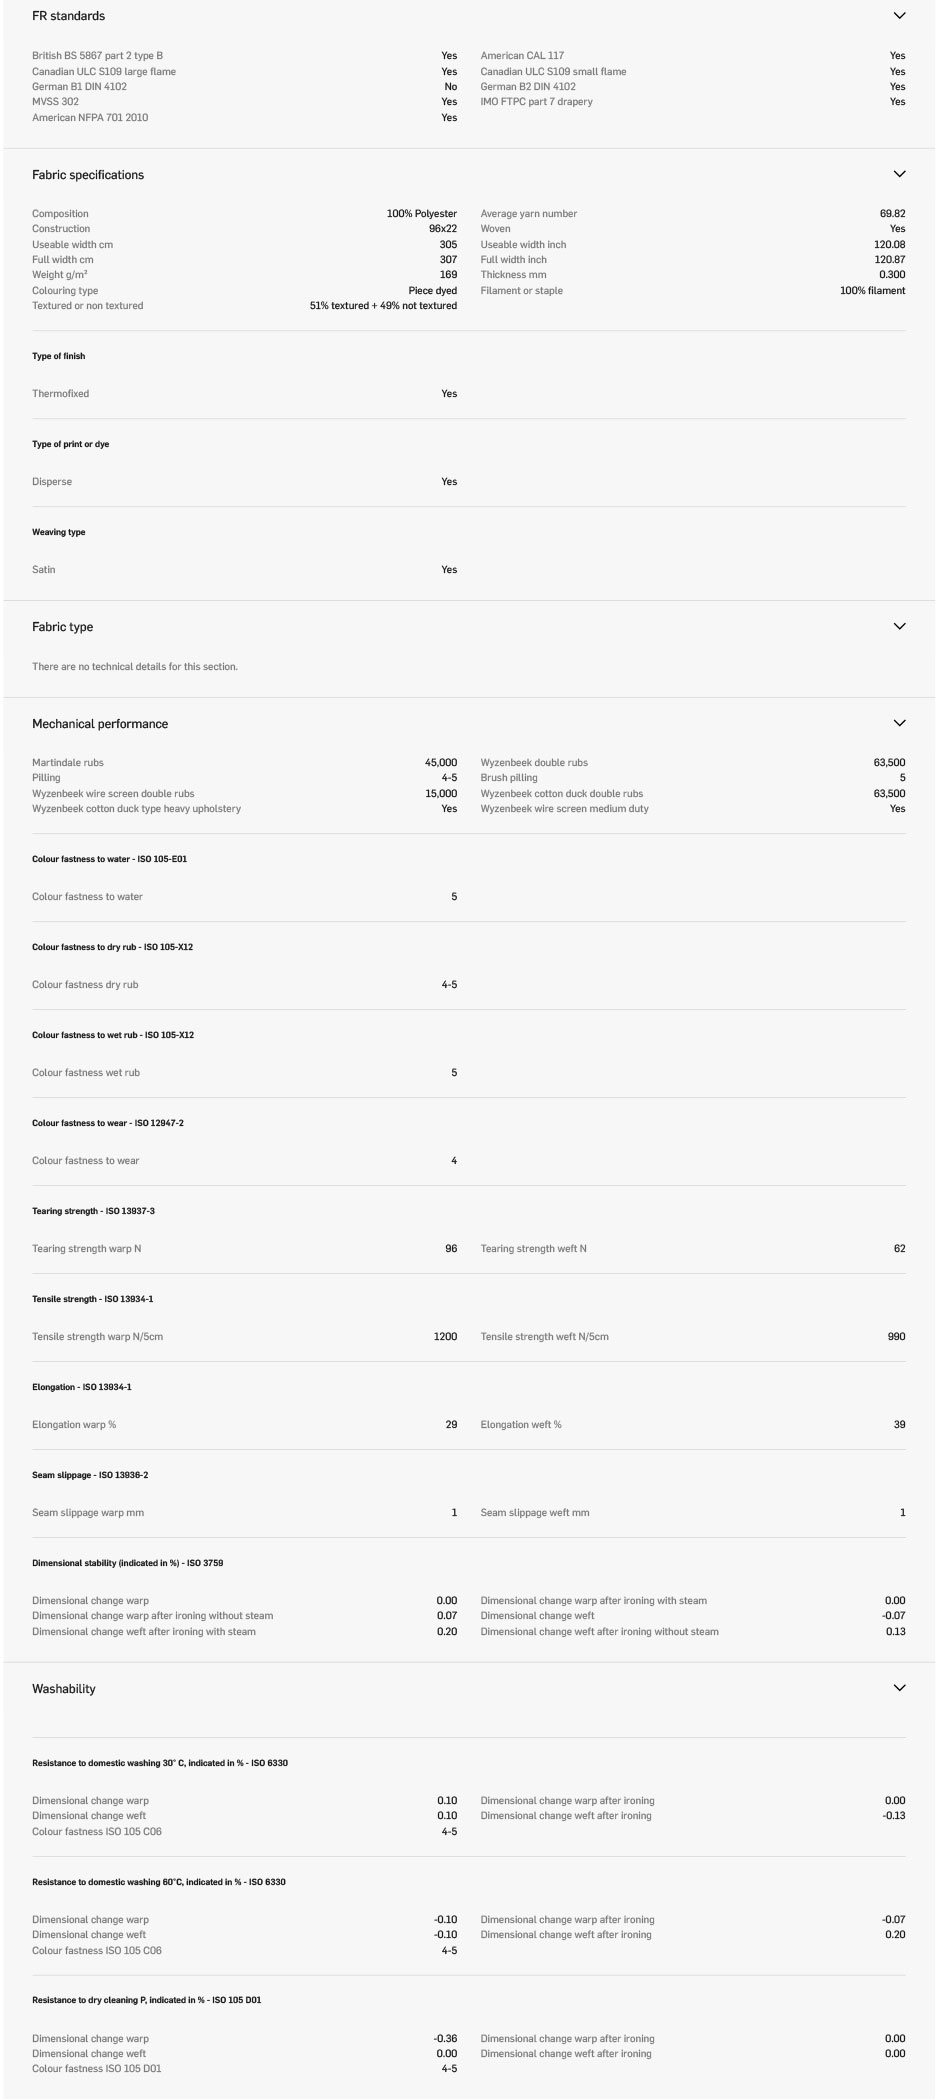Select the British BS 5867 part 2 label
Image resolution: width=950 pixels, height=2099 pixels.
click(97, 56)
